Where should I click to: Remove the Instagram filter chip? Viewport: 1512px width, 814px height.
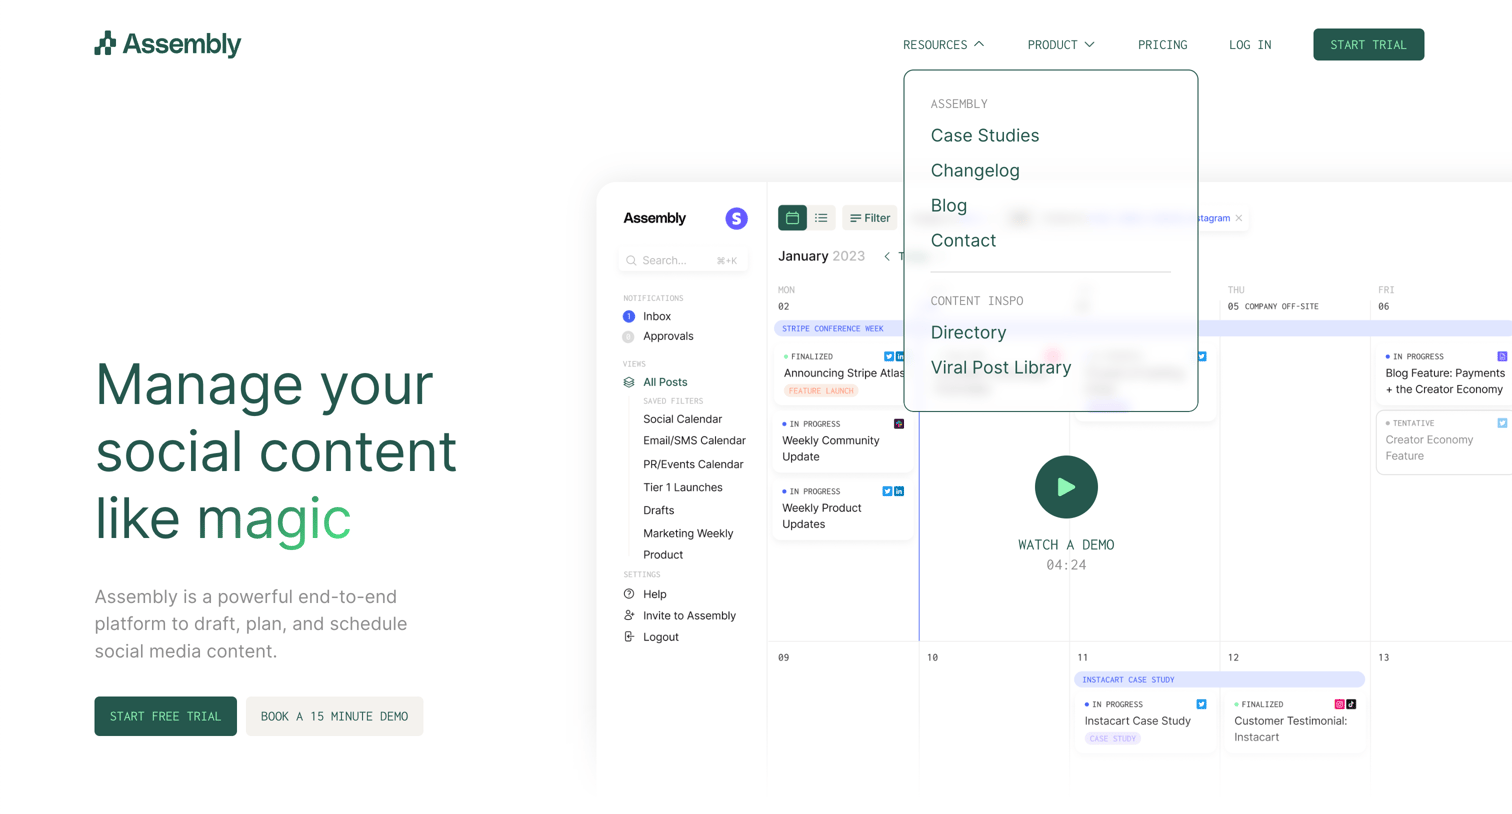coord(1239,218)
